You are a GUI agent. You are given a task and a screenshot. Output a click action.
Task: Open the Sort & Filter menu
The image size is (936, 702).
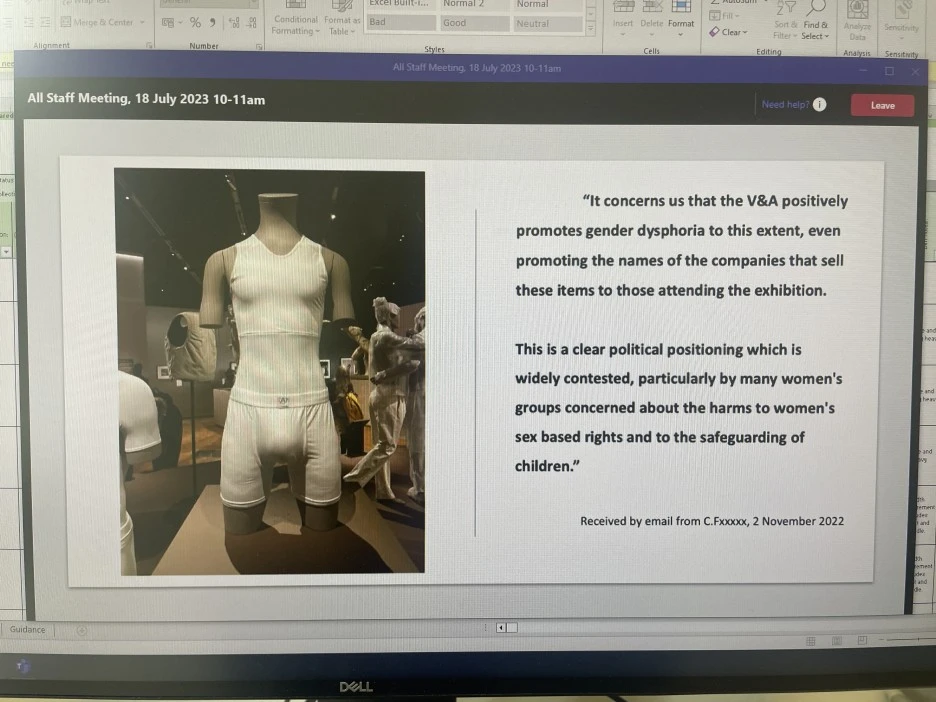pos(784,20)
